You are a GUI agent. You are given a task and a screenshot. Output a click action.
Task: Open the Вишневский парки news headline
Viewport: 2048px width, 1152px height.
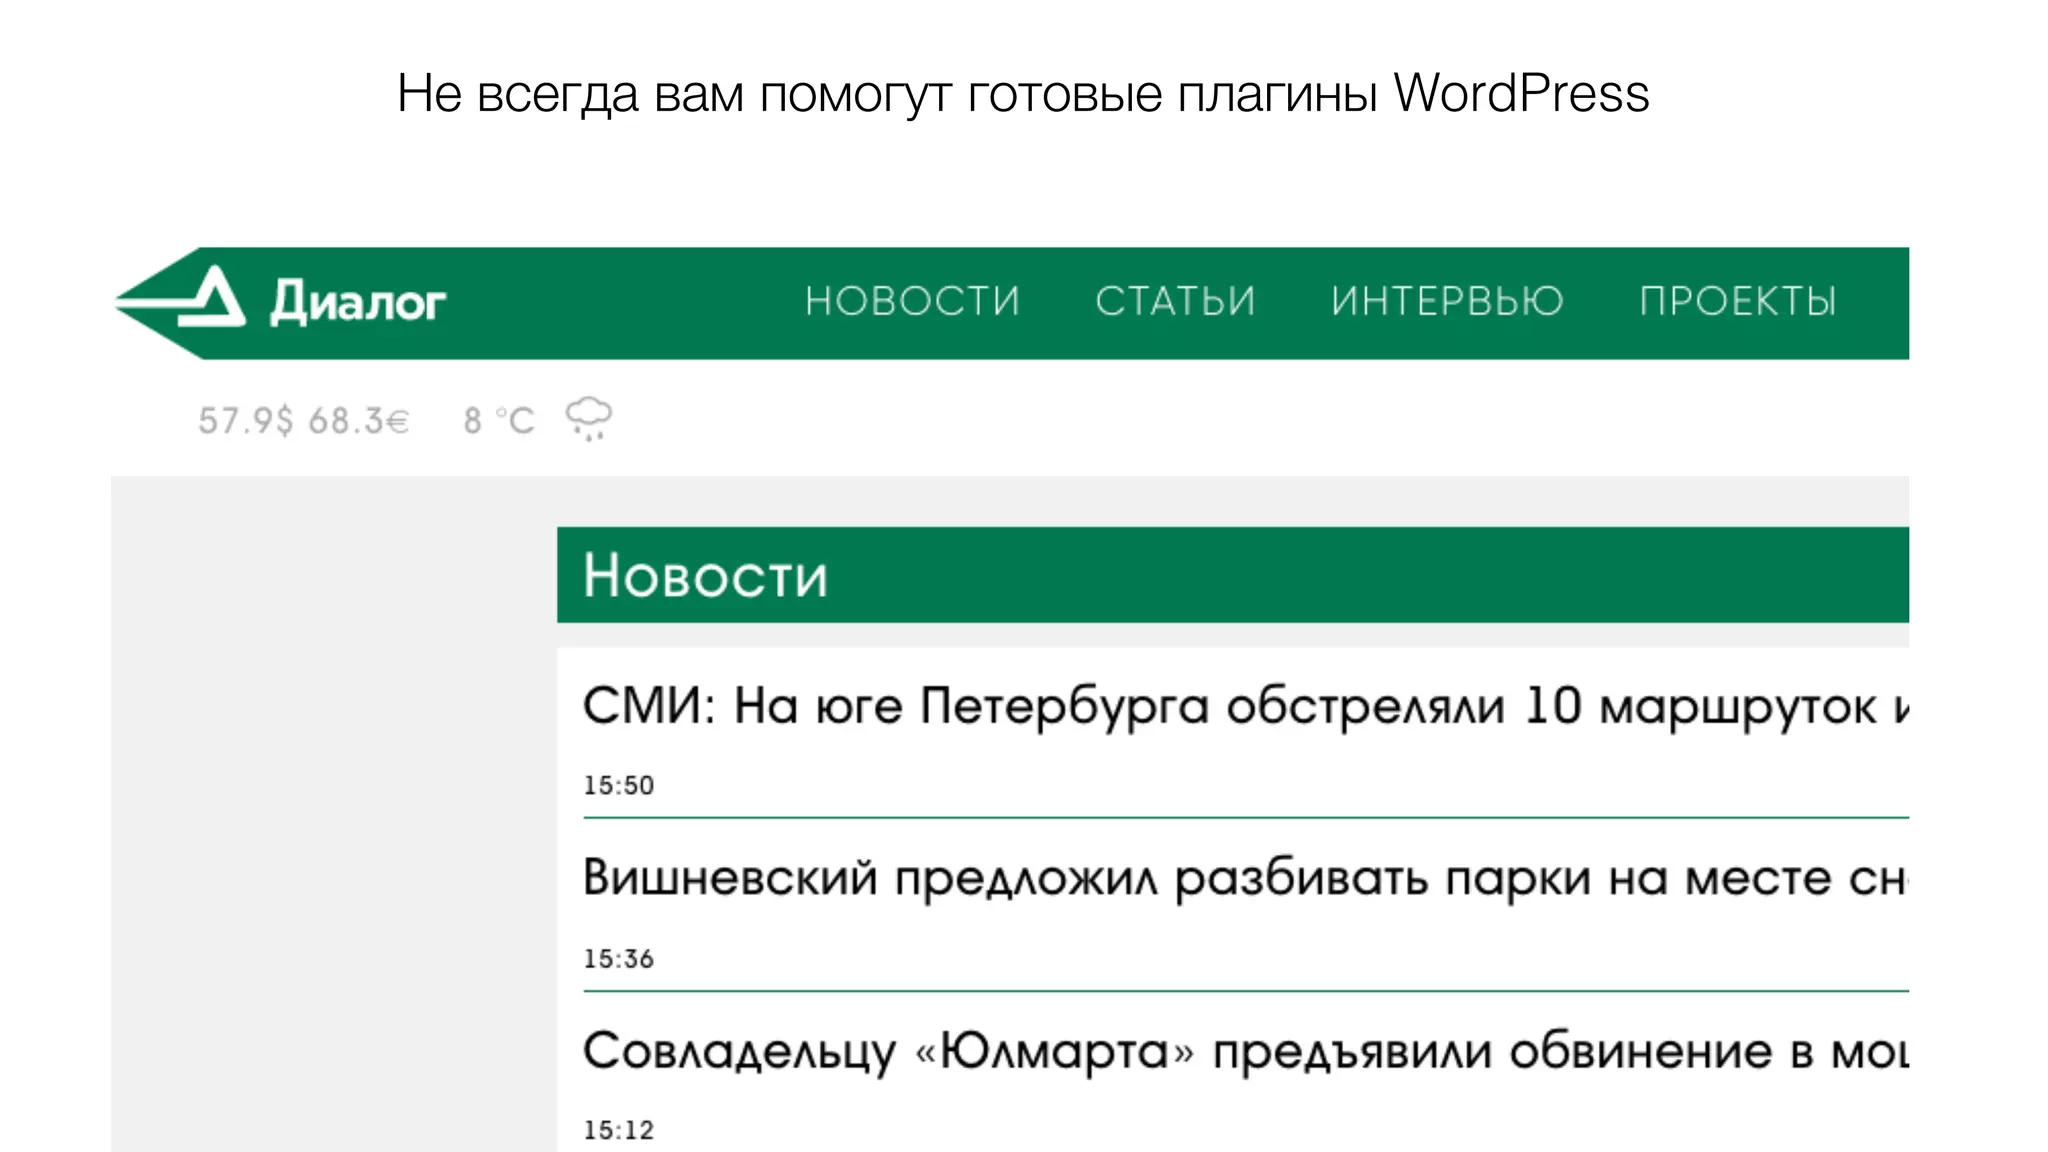coord(1246,878)
